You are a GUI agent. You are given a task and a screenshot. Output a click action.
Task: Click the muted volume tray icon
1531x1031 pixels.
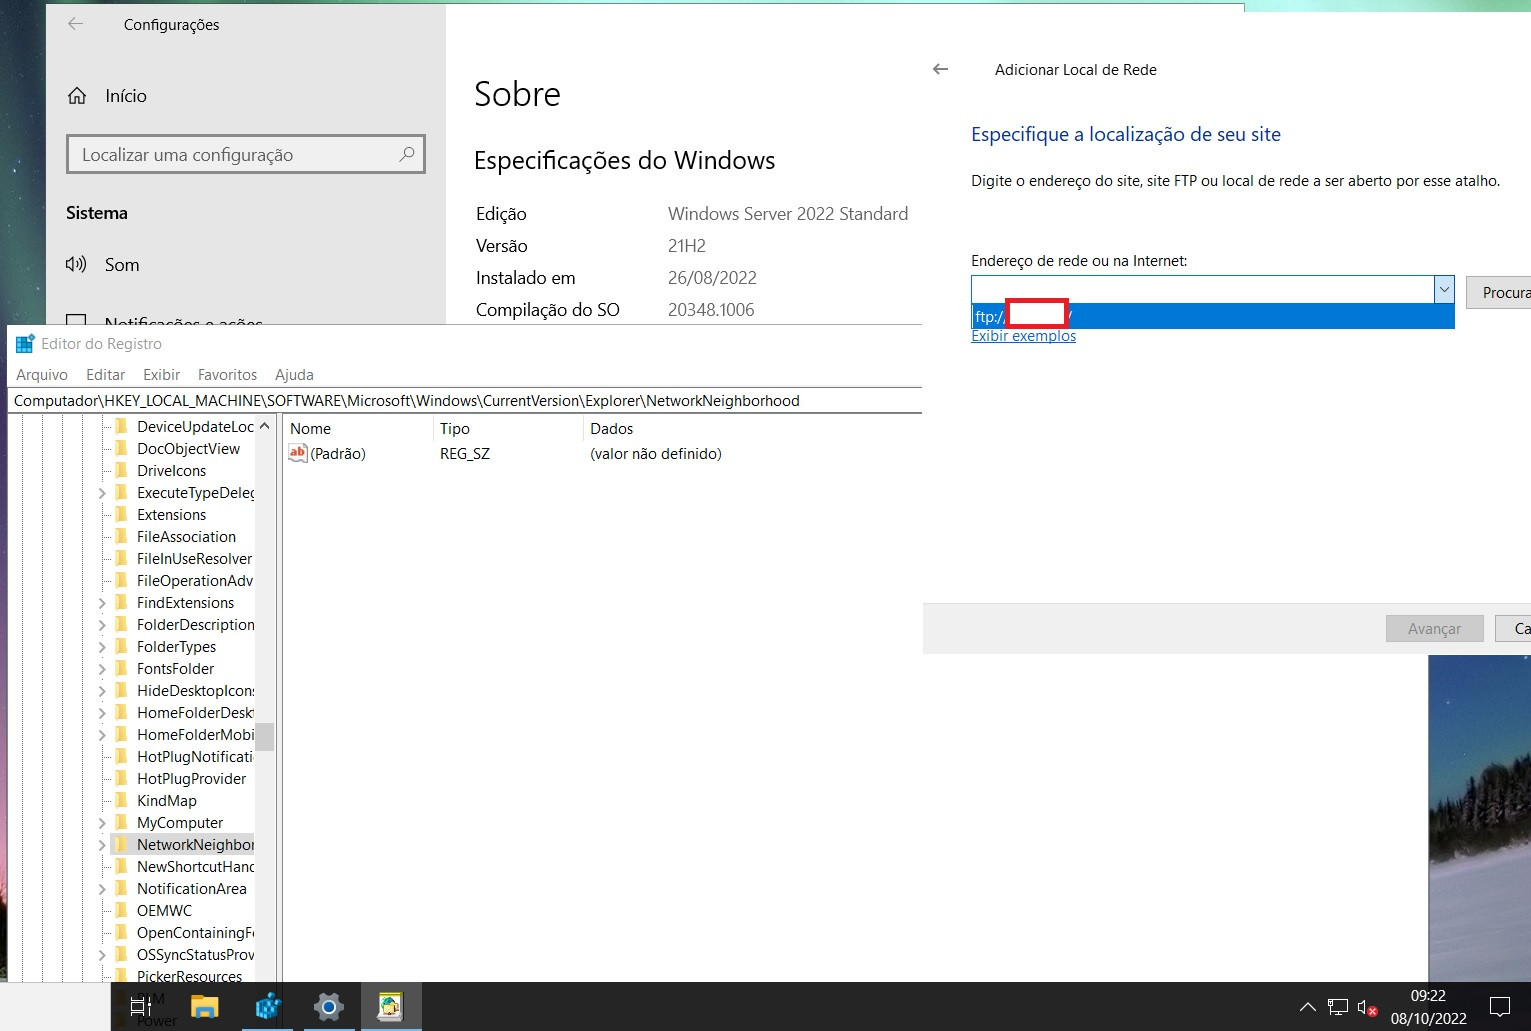click(x=1367, y=1007)
